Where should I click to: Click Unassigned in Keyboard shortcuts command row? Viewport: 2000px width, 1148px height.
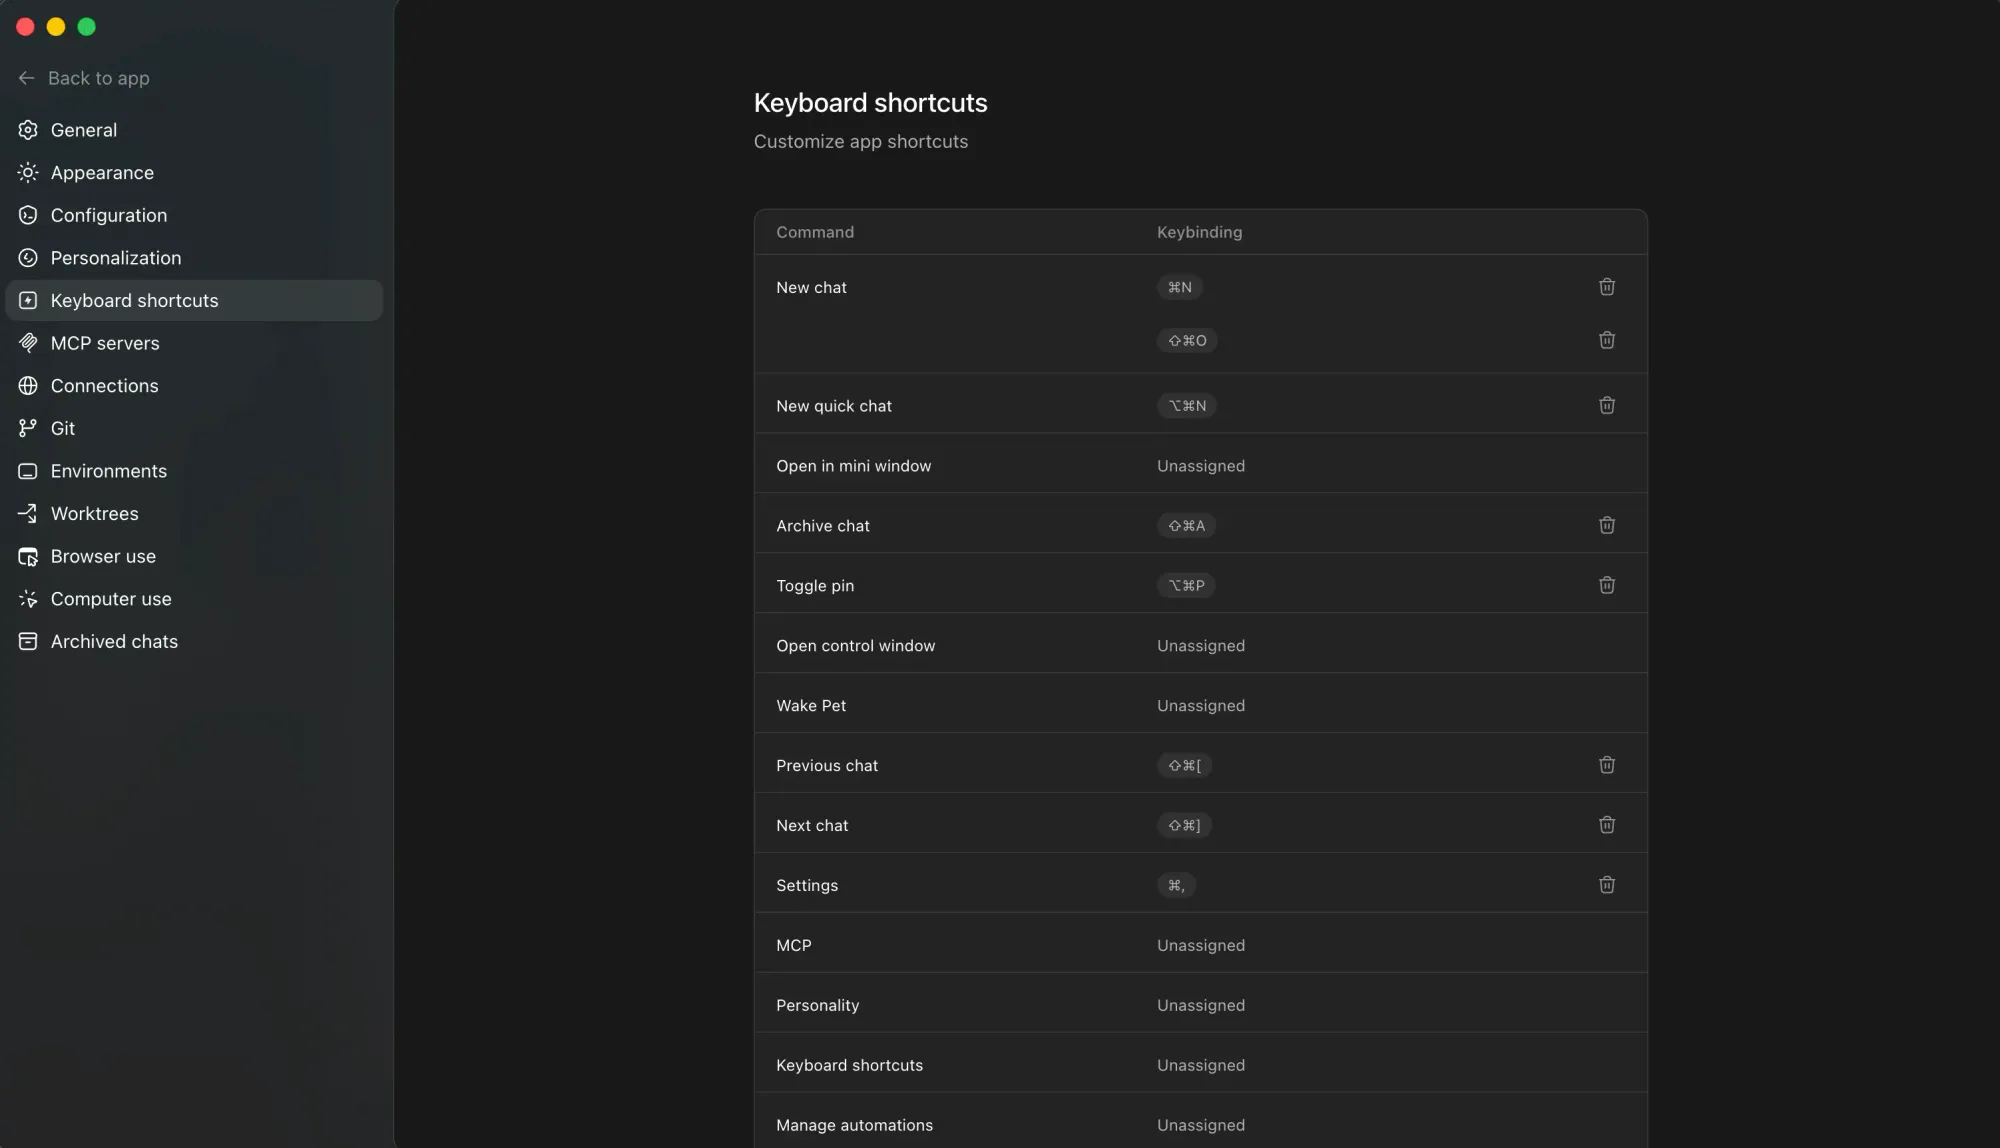[1201, 1066]
